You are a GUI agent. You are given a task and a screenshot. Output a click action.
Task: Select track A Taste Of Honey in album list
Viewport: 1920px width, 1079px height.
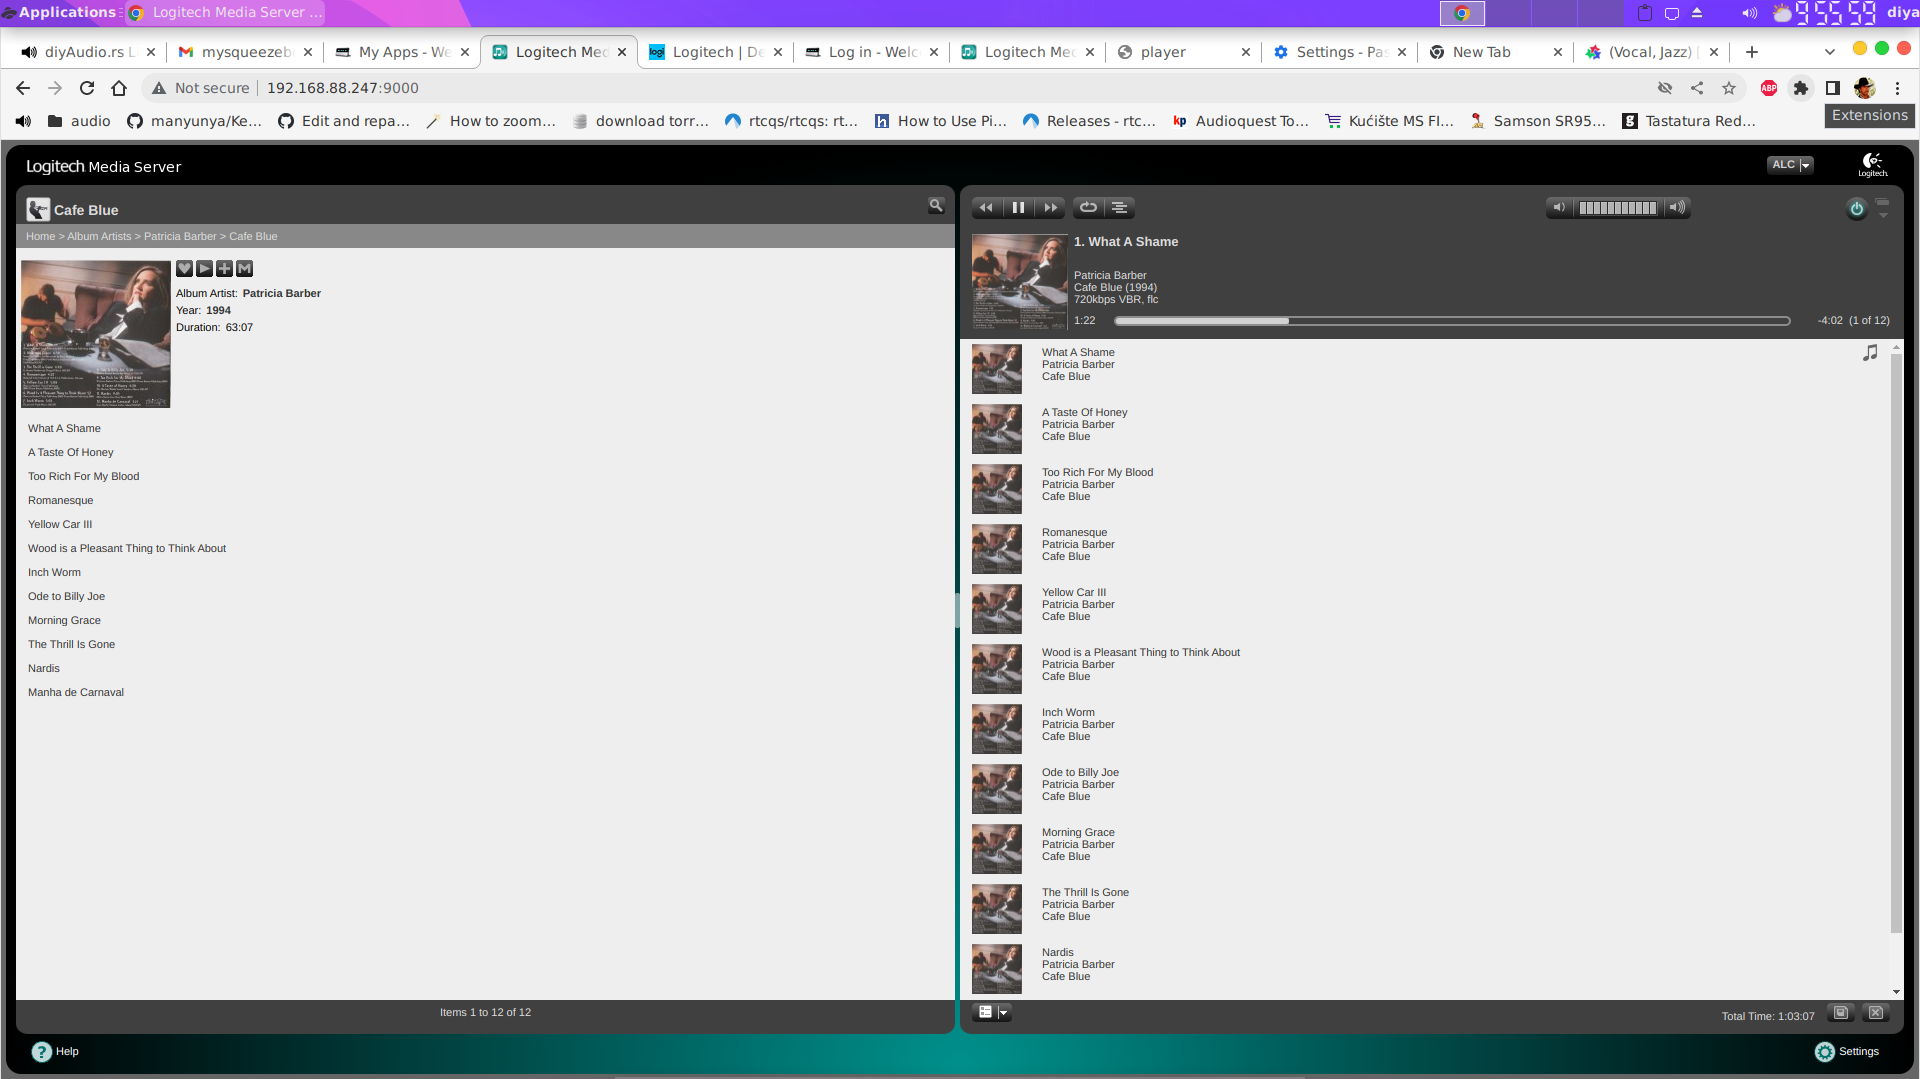coord(71,453)
